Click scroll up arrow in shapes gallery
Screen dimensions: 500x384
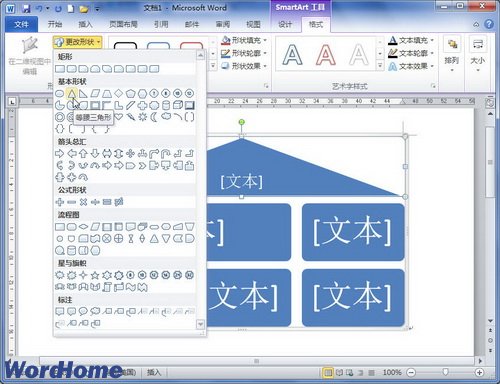click(x=200, y=55)
